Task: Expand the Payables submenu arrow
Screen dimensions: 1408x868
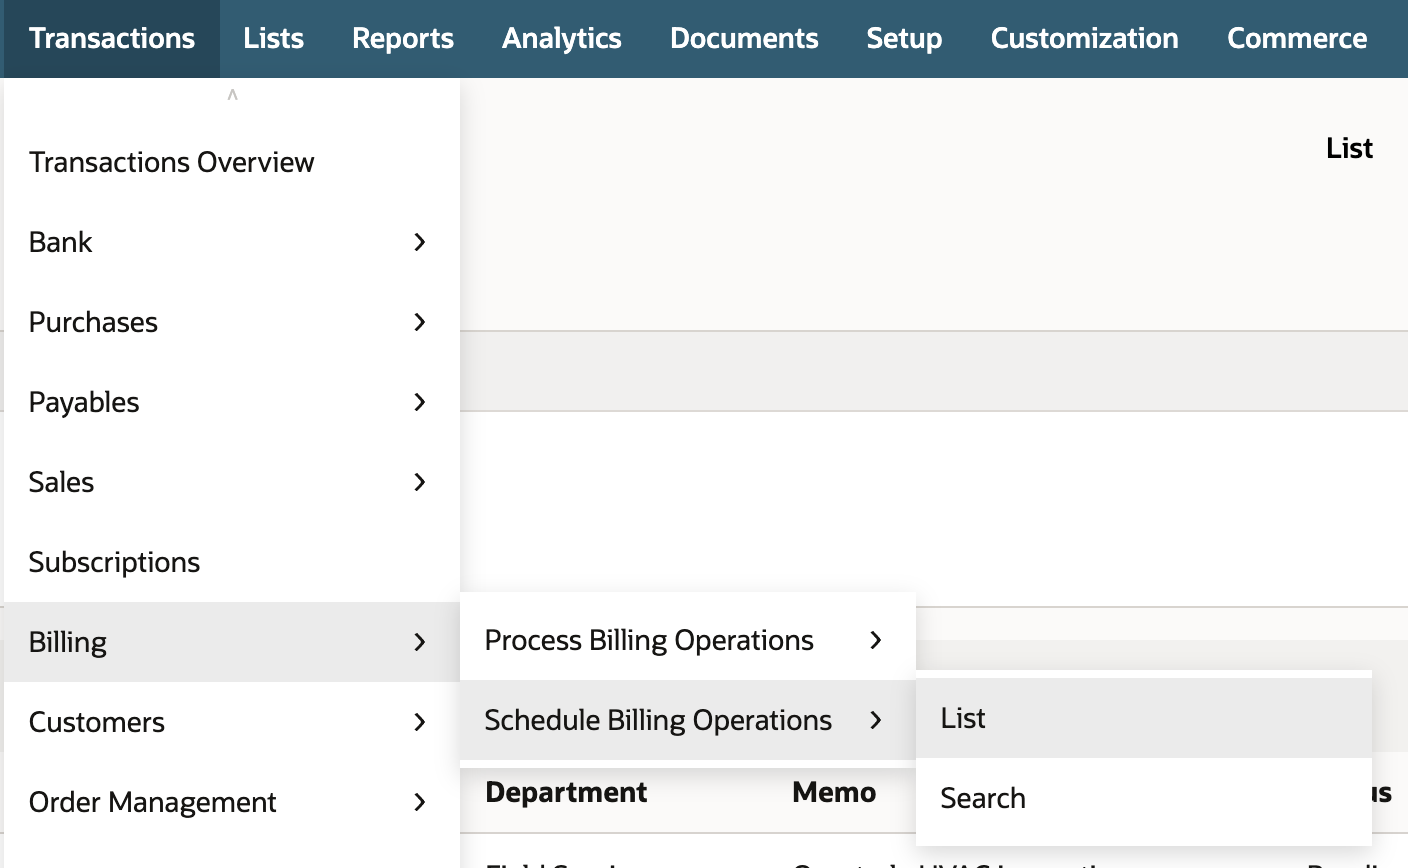Action: tap(420, 402)
